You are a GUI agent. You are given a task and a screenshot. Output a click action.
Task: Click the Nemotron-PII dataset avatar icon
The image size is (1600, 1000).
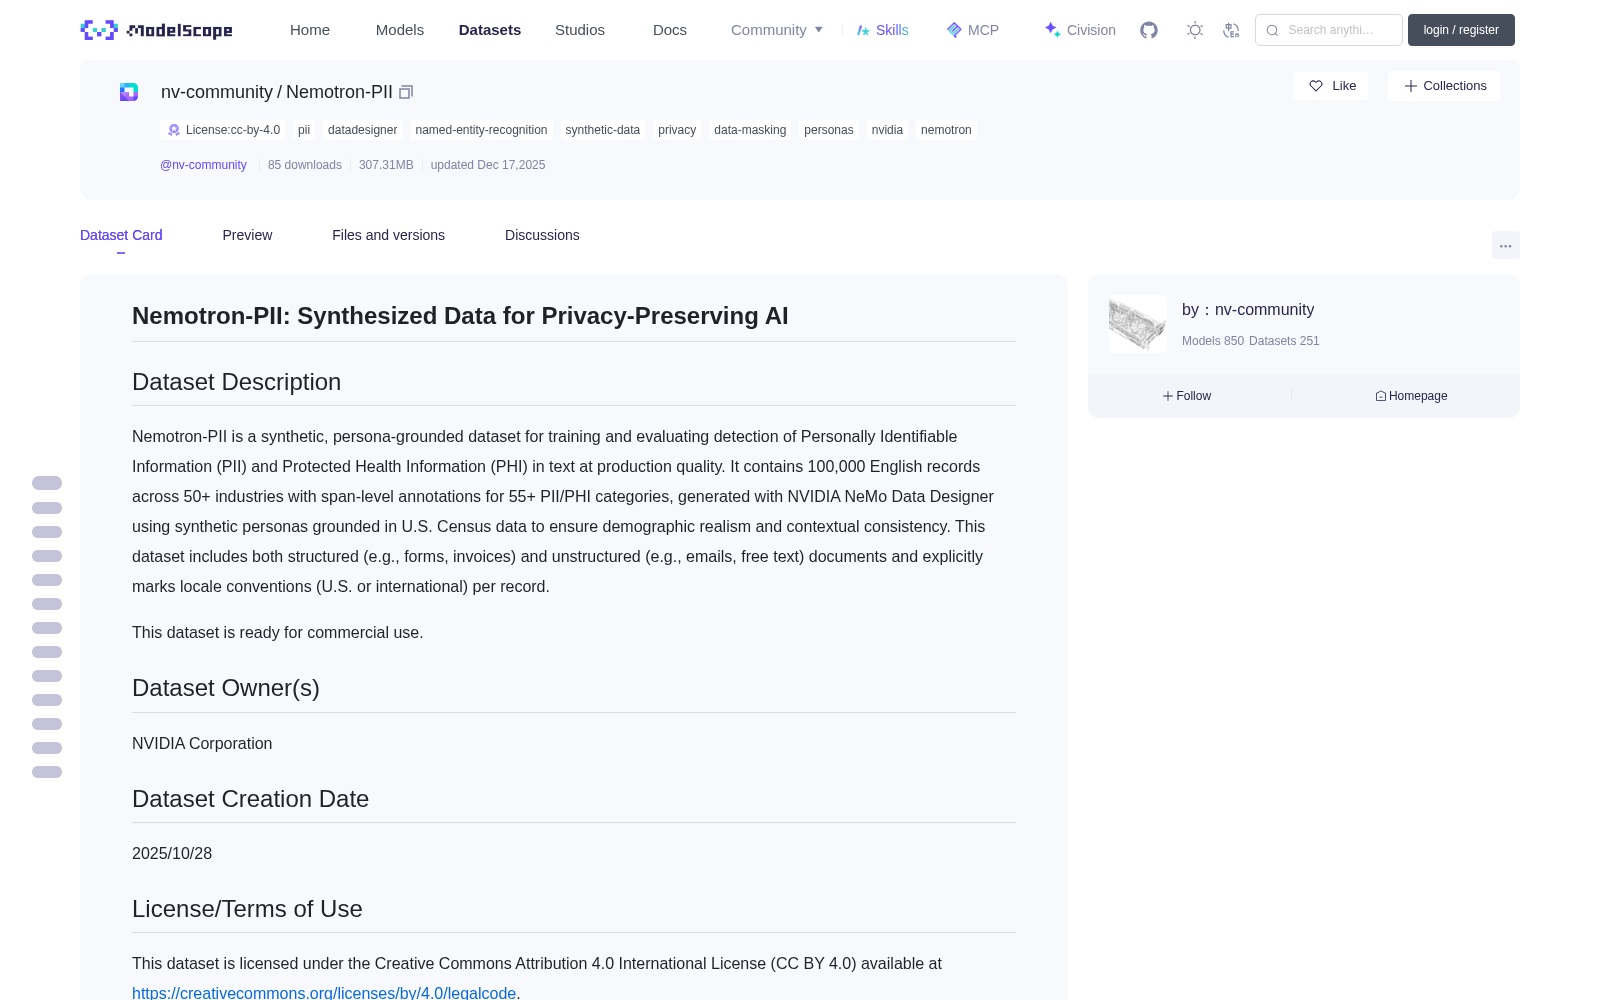click(129, 92)
